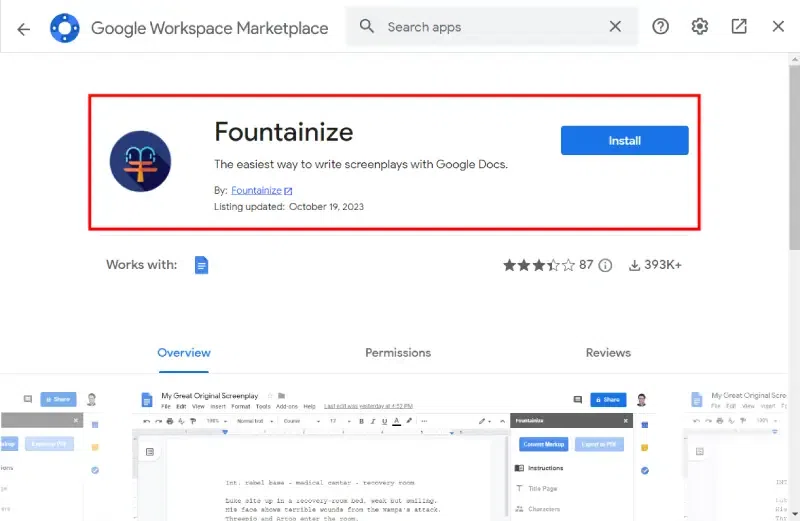The image size is (800, 521).
Task: Click the 'Works with:' label
Action: point(141,265)
